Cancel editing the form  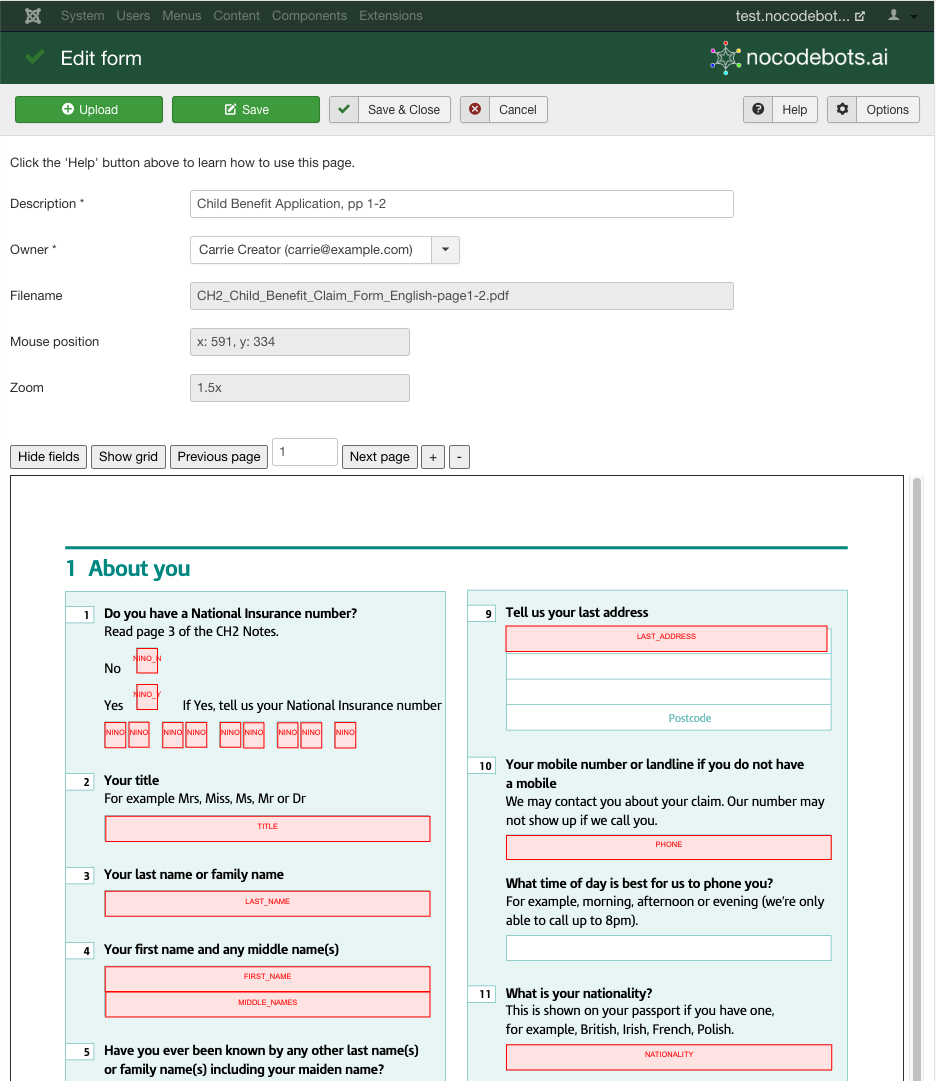[504, 110]
